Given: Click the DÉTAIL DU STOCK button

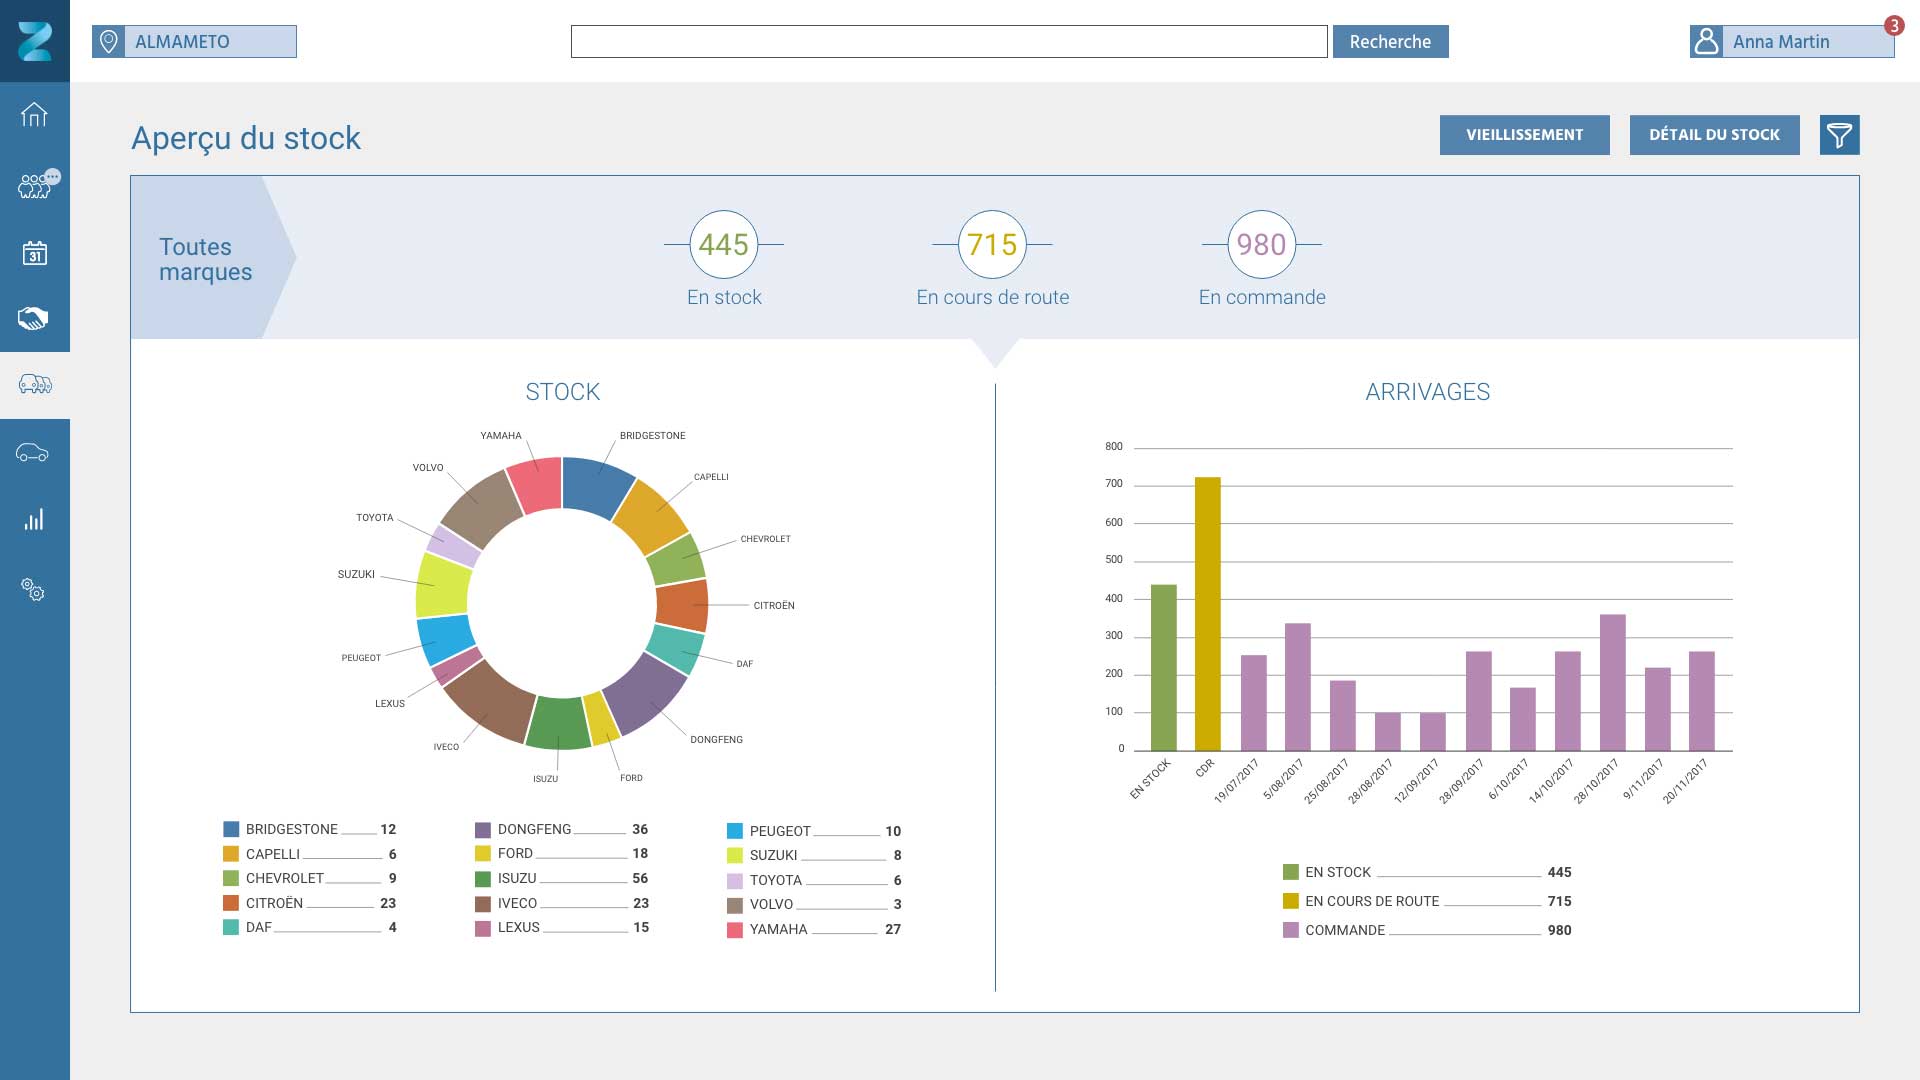Looking at the screenshot, I should [x=1714, y=135].
